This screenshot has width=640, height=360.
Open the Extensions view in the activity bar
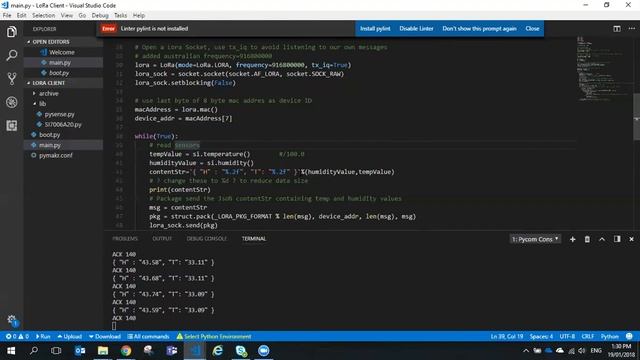(12, 125)
